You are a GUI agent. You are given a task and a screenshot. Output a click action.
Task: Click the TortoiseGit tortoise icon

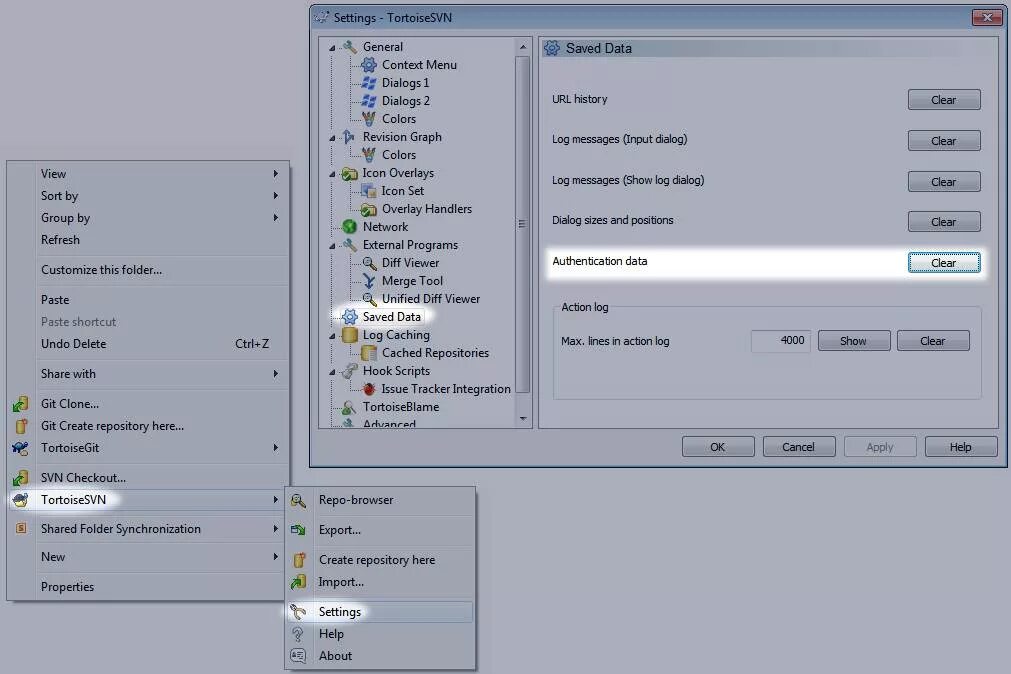point(21,448)
